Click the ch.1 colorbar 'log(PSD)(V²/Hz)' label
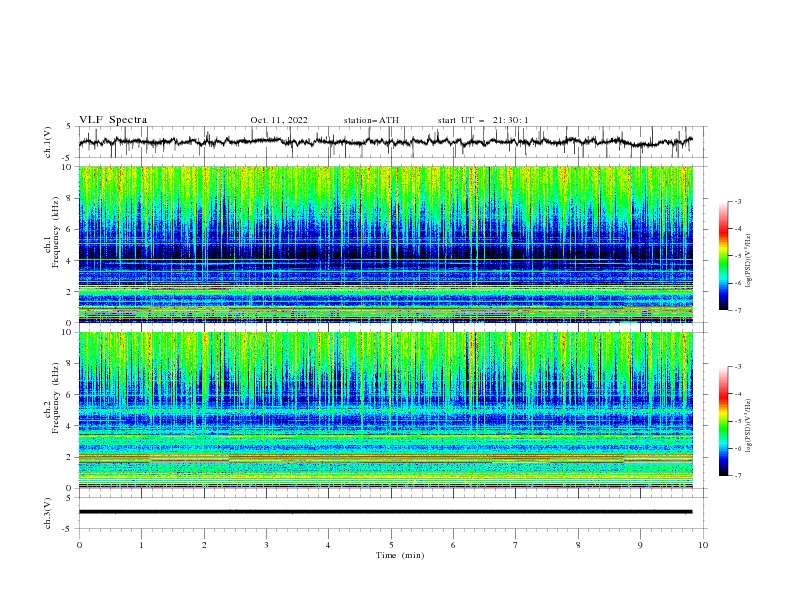Screen dimensions: 792x612 (749, 261)
